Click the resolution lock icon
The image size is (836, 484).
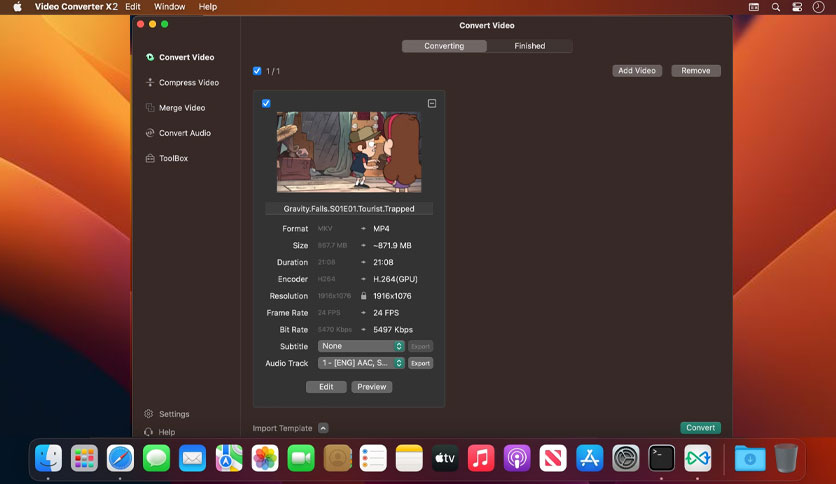tap(363, 296)
